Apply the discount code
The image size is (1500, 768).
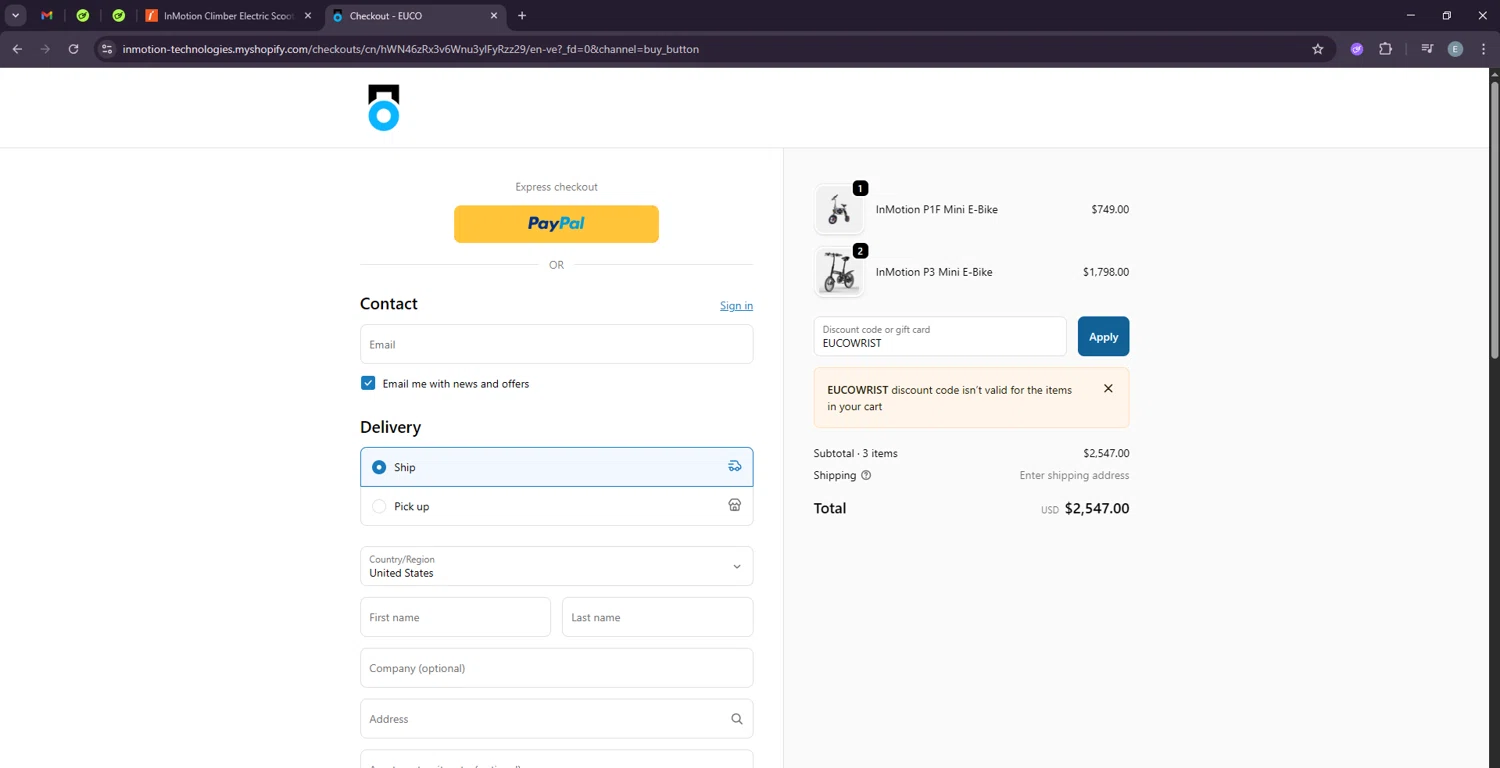1103,336
